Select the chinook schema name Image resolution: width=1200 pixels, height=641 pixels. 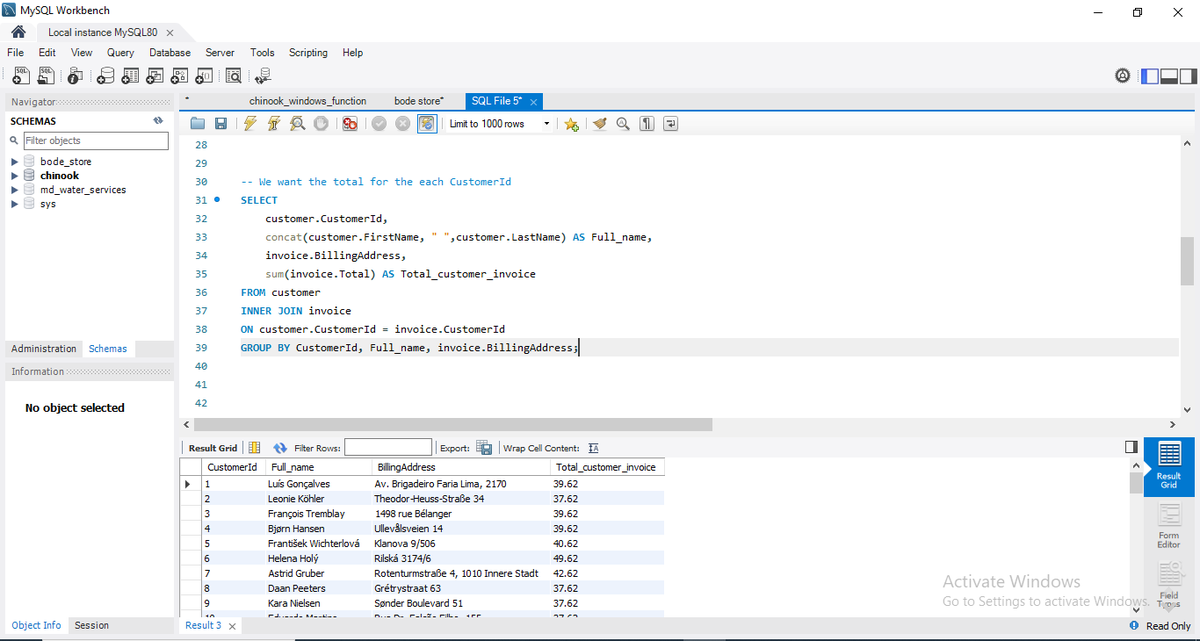(x=60, y=175)
